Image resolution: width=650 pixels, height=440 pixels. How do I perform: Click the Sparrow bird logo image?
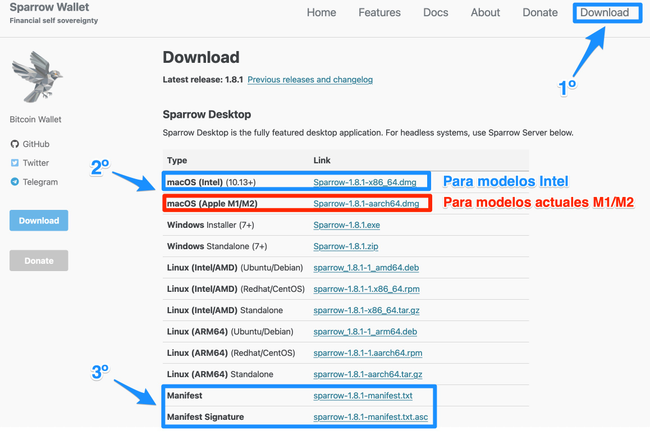pyautogui.click(x=37, y=78)
